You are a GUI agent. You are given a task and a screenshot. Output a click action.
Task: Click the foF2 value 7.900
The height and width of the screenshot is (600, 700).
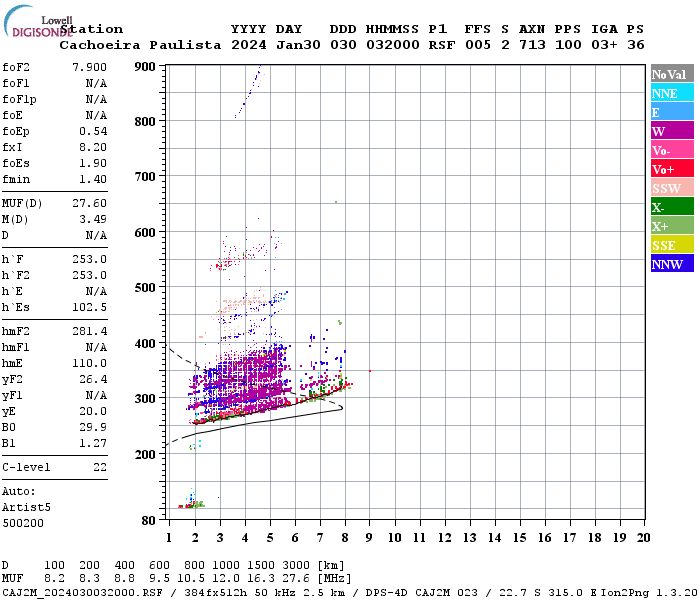[x=89, y=67]
